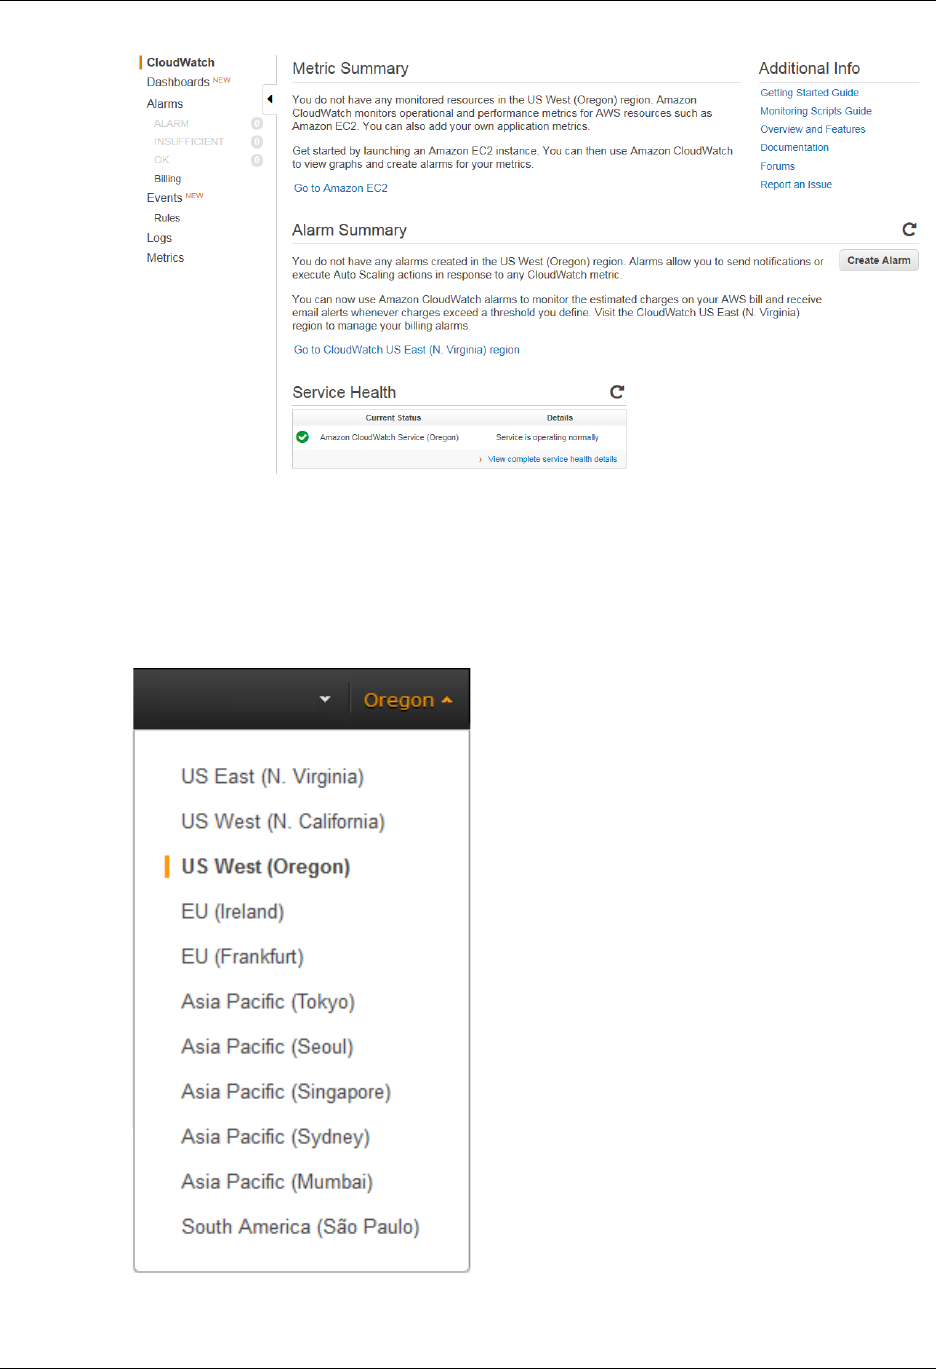Open Dashboards in the sidebar

coord(178,82)
